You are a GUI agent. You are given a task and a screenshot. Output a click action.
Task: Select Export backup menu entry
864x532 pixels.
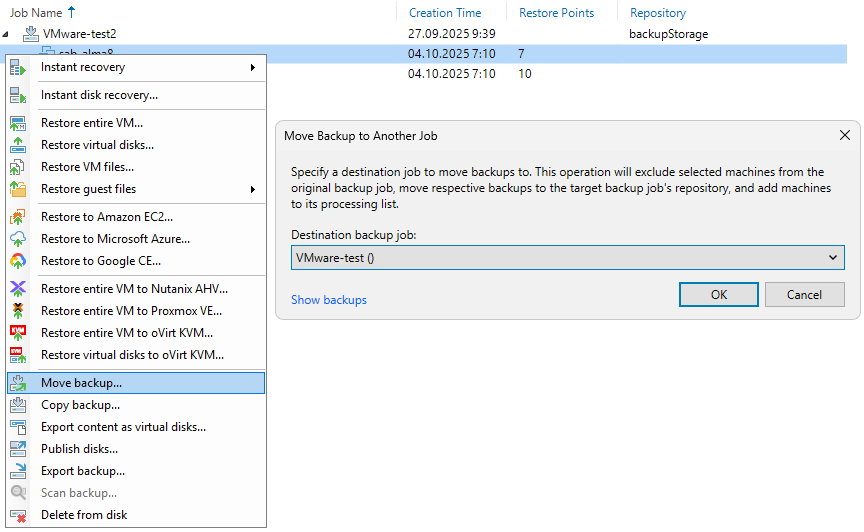click(136, 471)
